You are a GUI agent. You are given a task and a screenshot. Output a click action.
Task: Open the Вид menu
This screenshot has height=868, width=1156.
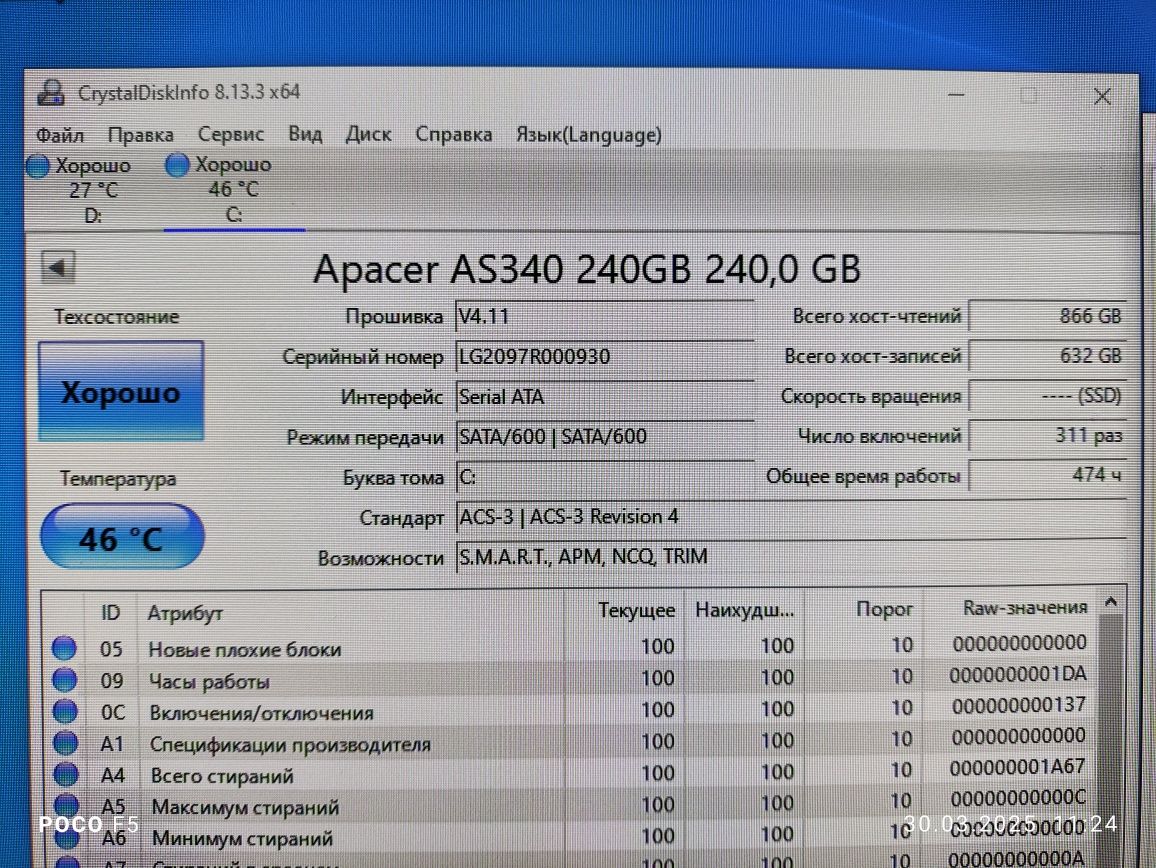(x=304, y=134)
